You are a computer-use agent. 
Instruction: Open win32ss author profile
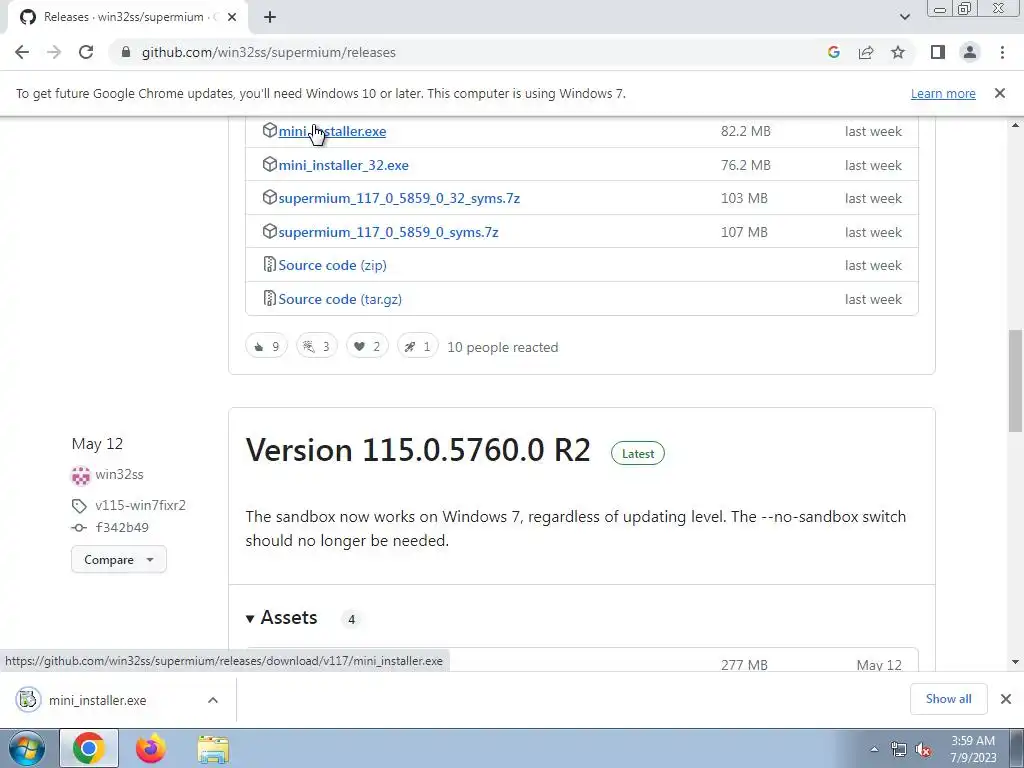(x=120, y=474)
